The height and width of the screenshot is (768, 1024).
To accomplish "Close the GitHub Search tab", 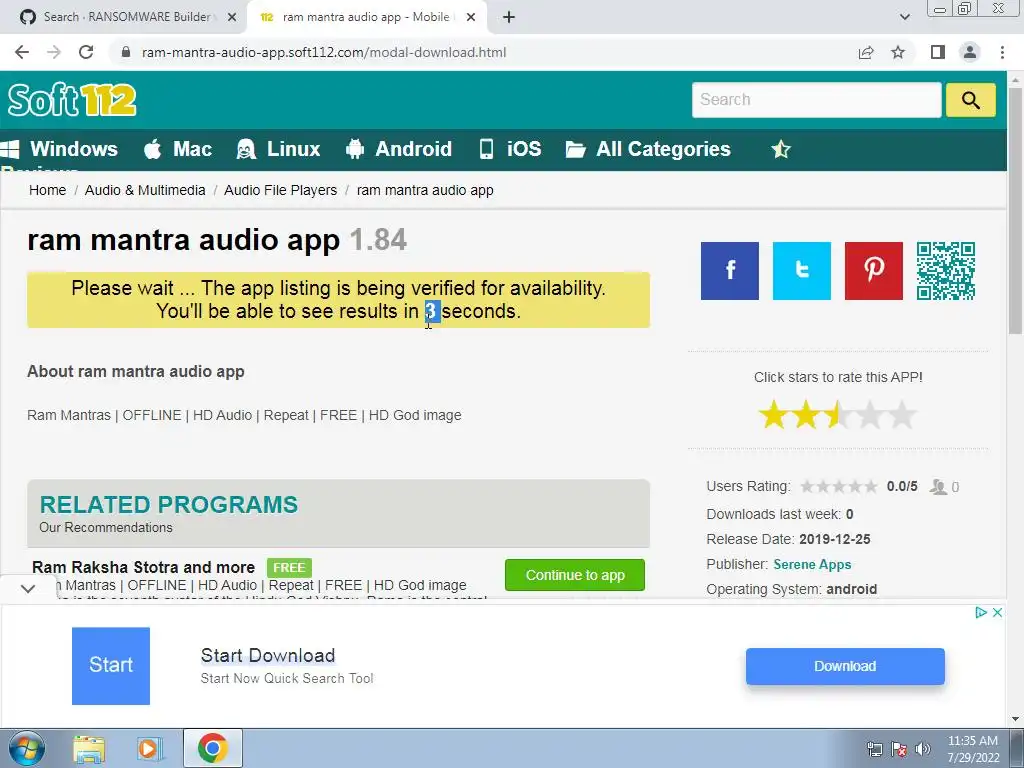I will tap(231, 18).
